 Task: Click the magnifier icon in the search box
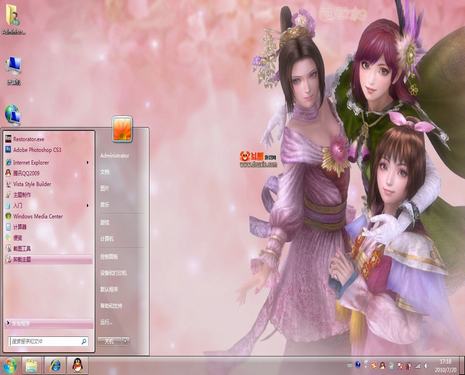pyautogui.click(x=84, y=341)
